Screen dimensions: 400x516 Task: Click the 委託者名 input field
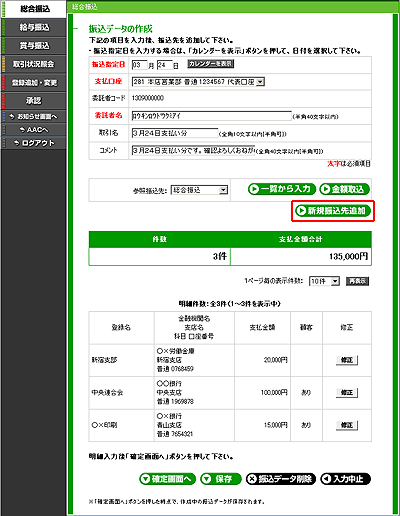[212, 116]
